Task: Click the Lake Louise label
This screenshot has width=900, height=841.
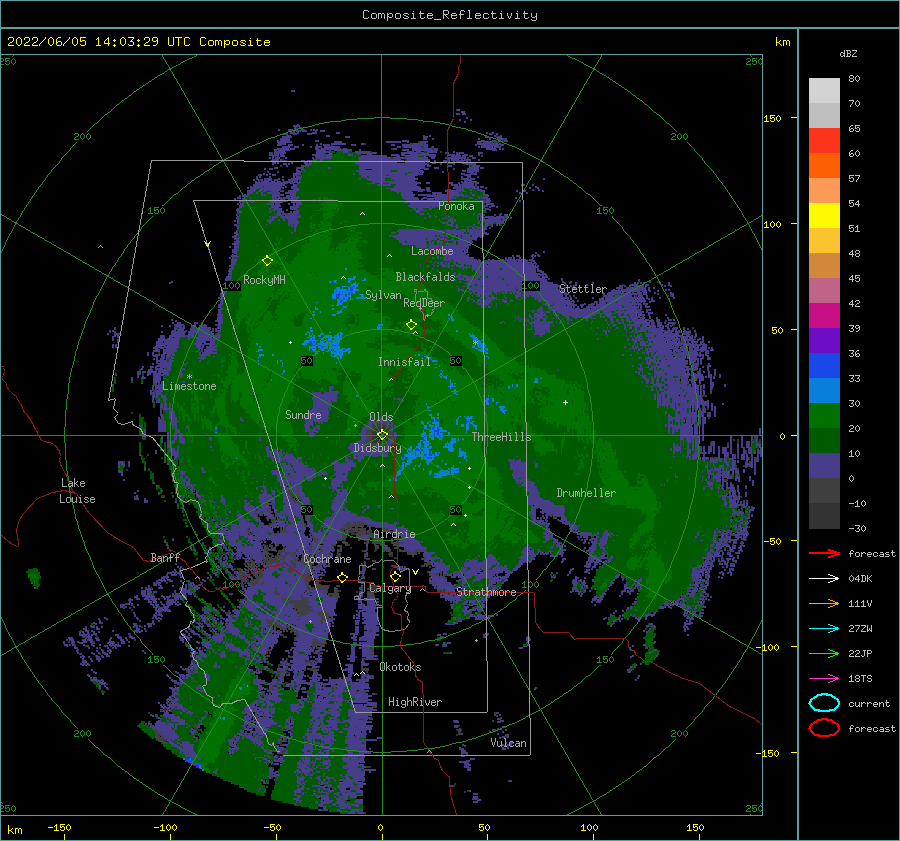Action: click(x=77, y=491)
